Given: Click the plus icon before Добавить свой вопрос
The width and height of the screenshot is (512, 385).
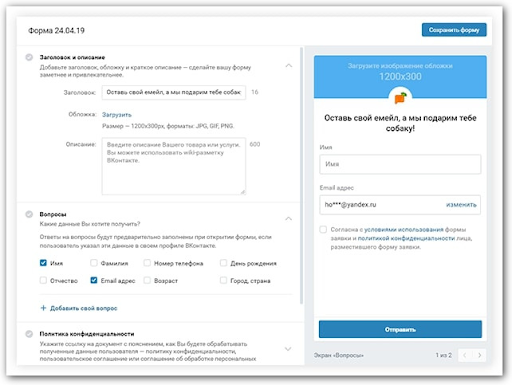Looking at the screenshot, I should tap(43, 308).
